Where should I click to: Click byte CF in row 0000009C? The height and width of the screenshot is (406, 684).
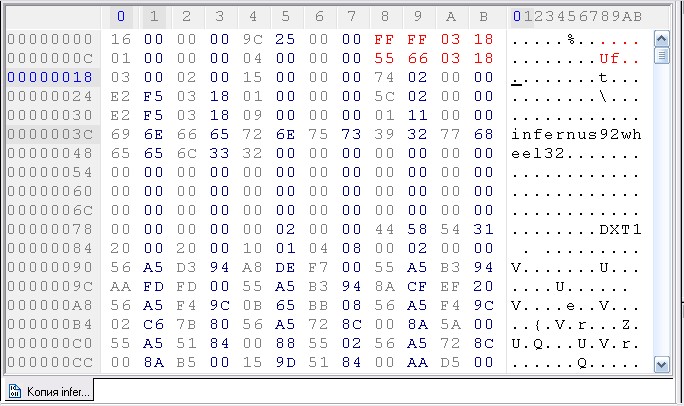click(x=417, y=286)
